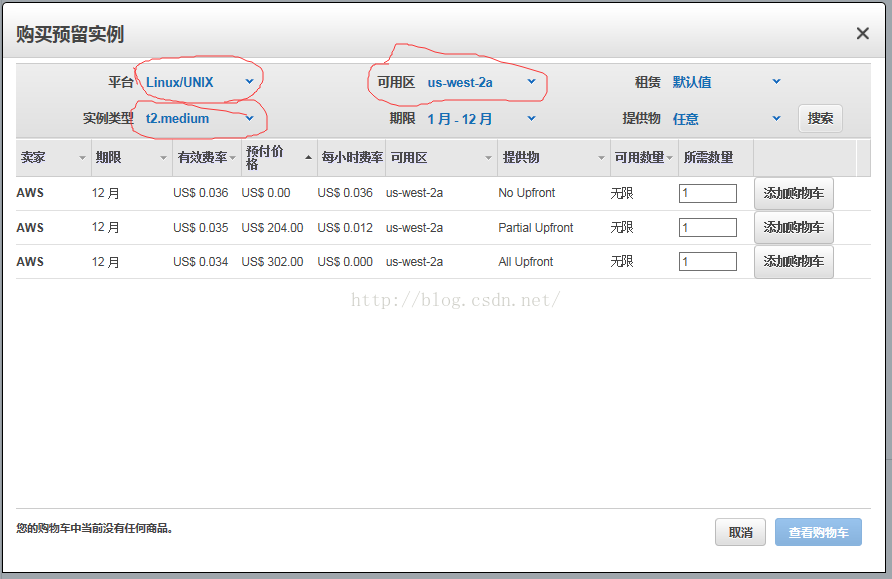Open the 期限 1 月 - 12 月 dropdown
This screenshot has height=579, width=892.
481,119
